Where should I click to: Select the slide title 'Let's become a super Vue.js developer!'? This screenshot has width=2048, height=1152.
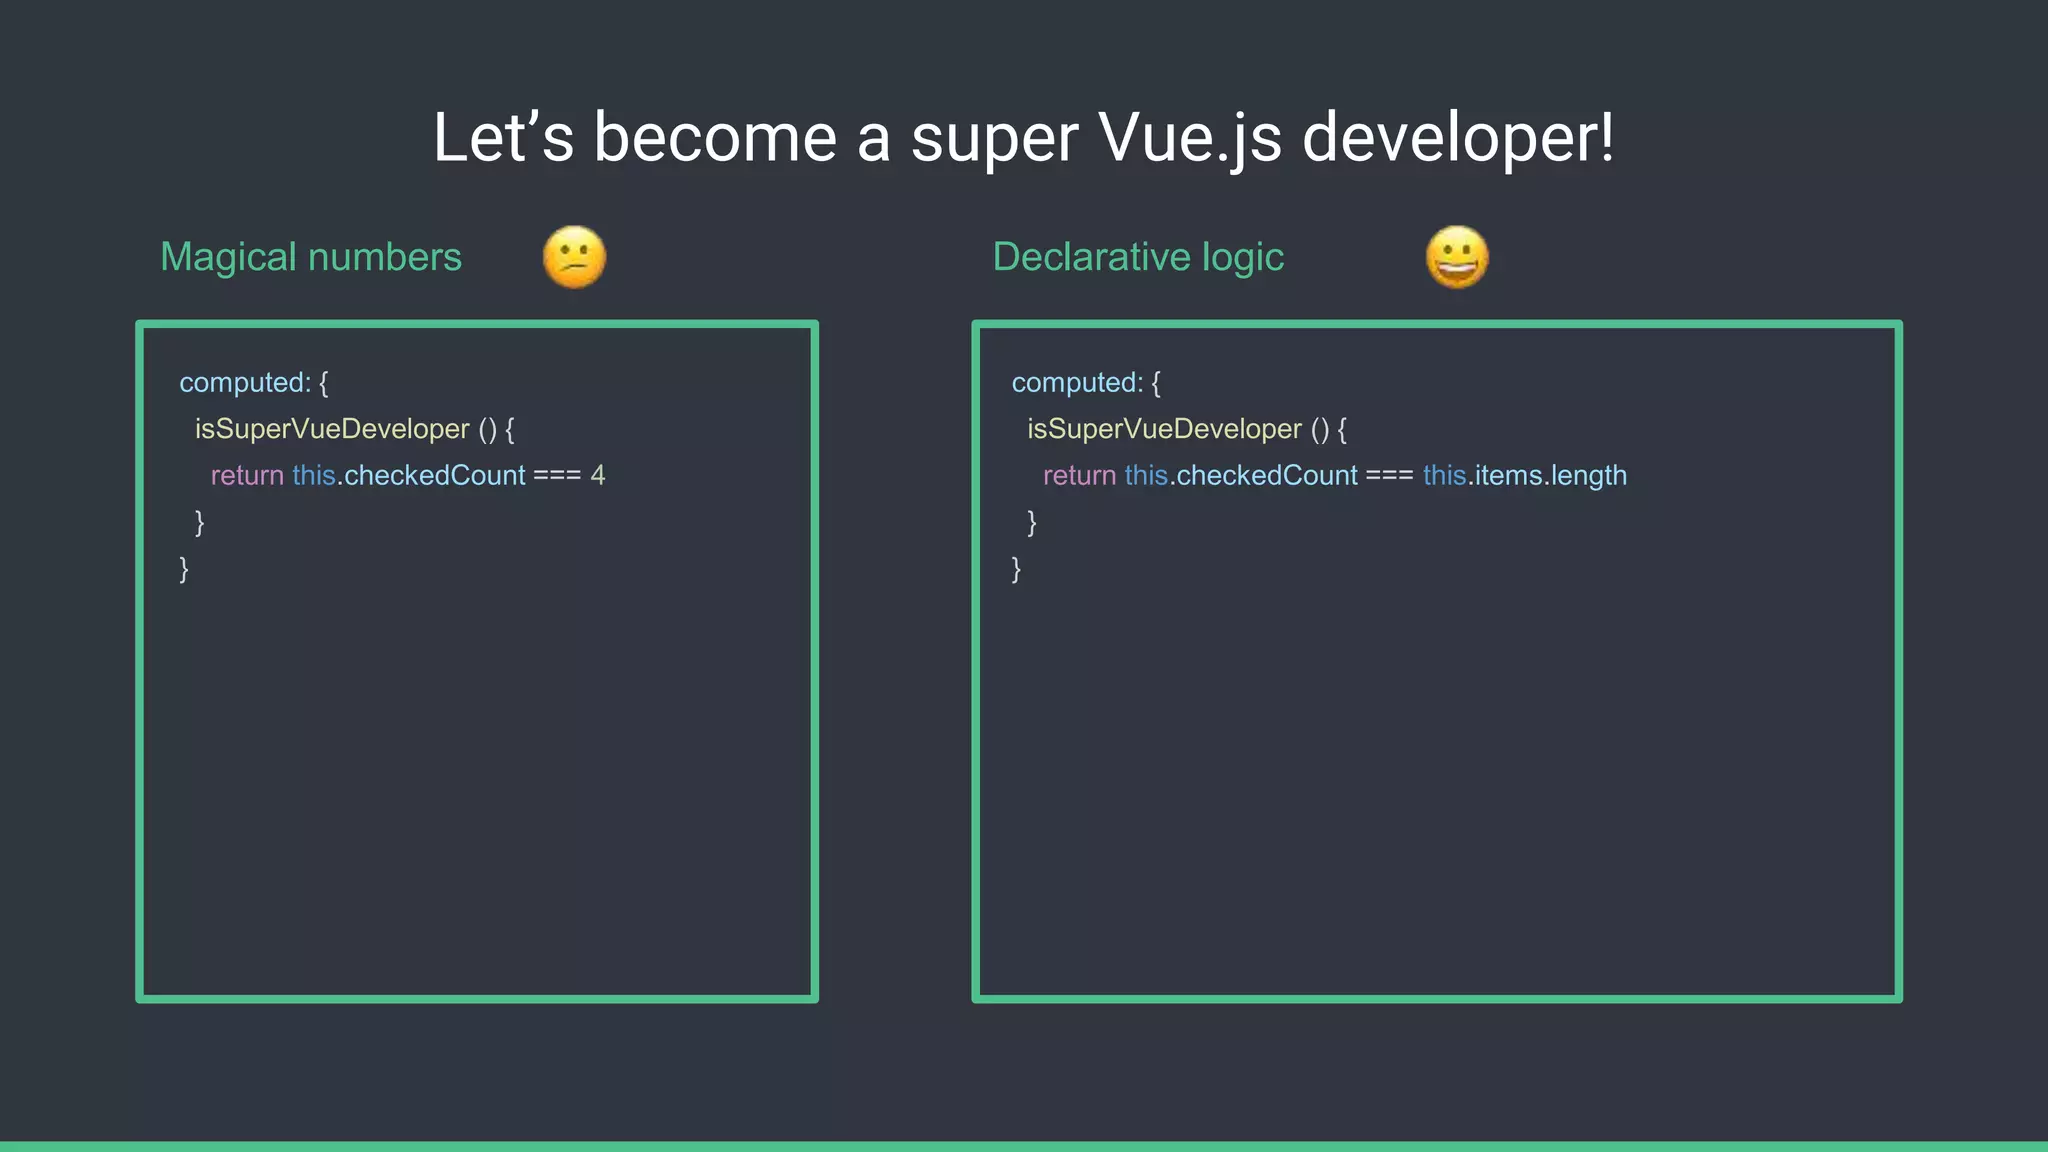click(x=1023, y=137)
